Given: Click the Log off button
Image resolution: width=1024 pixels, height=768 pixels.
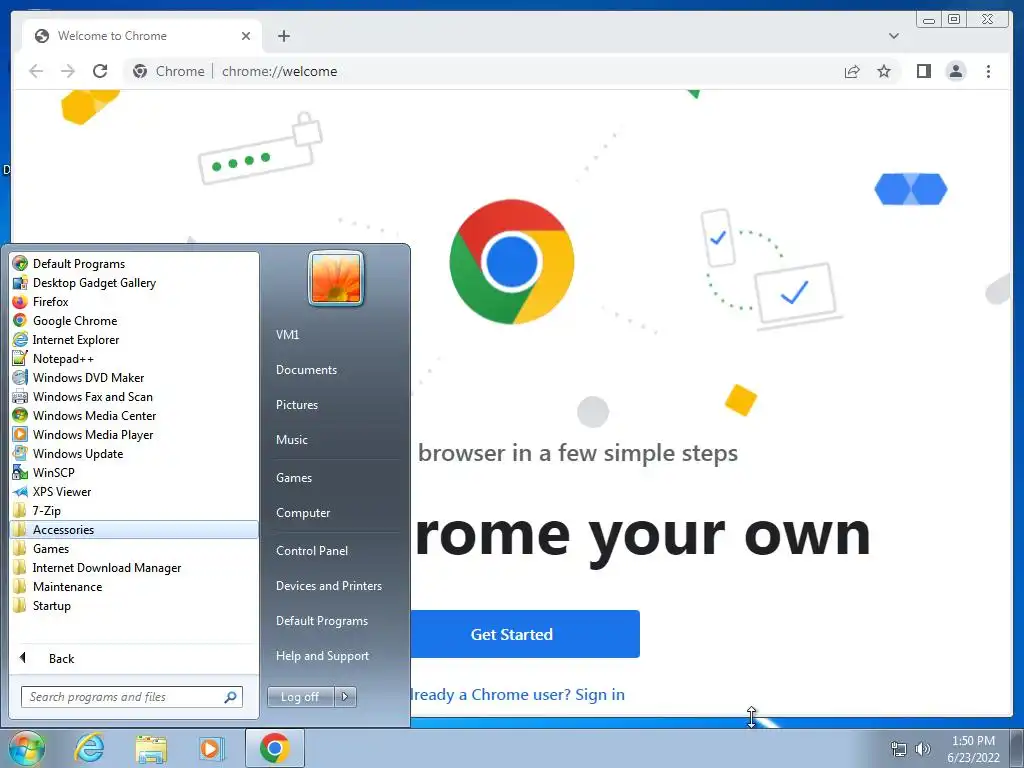Looking at the screenshot, I should (x=300, y=697).
